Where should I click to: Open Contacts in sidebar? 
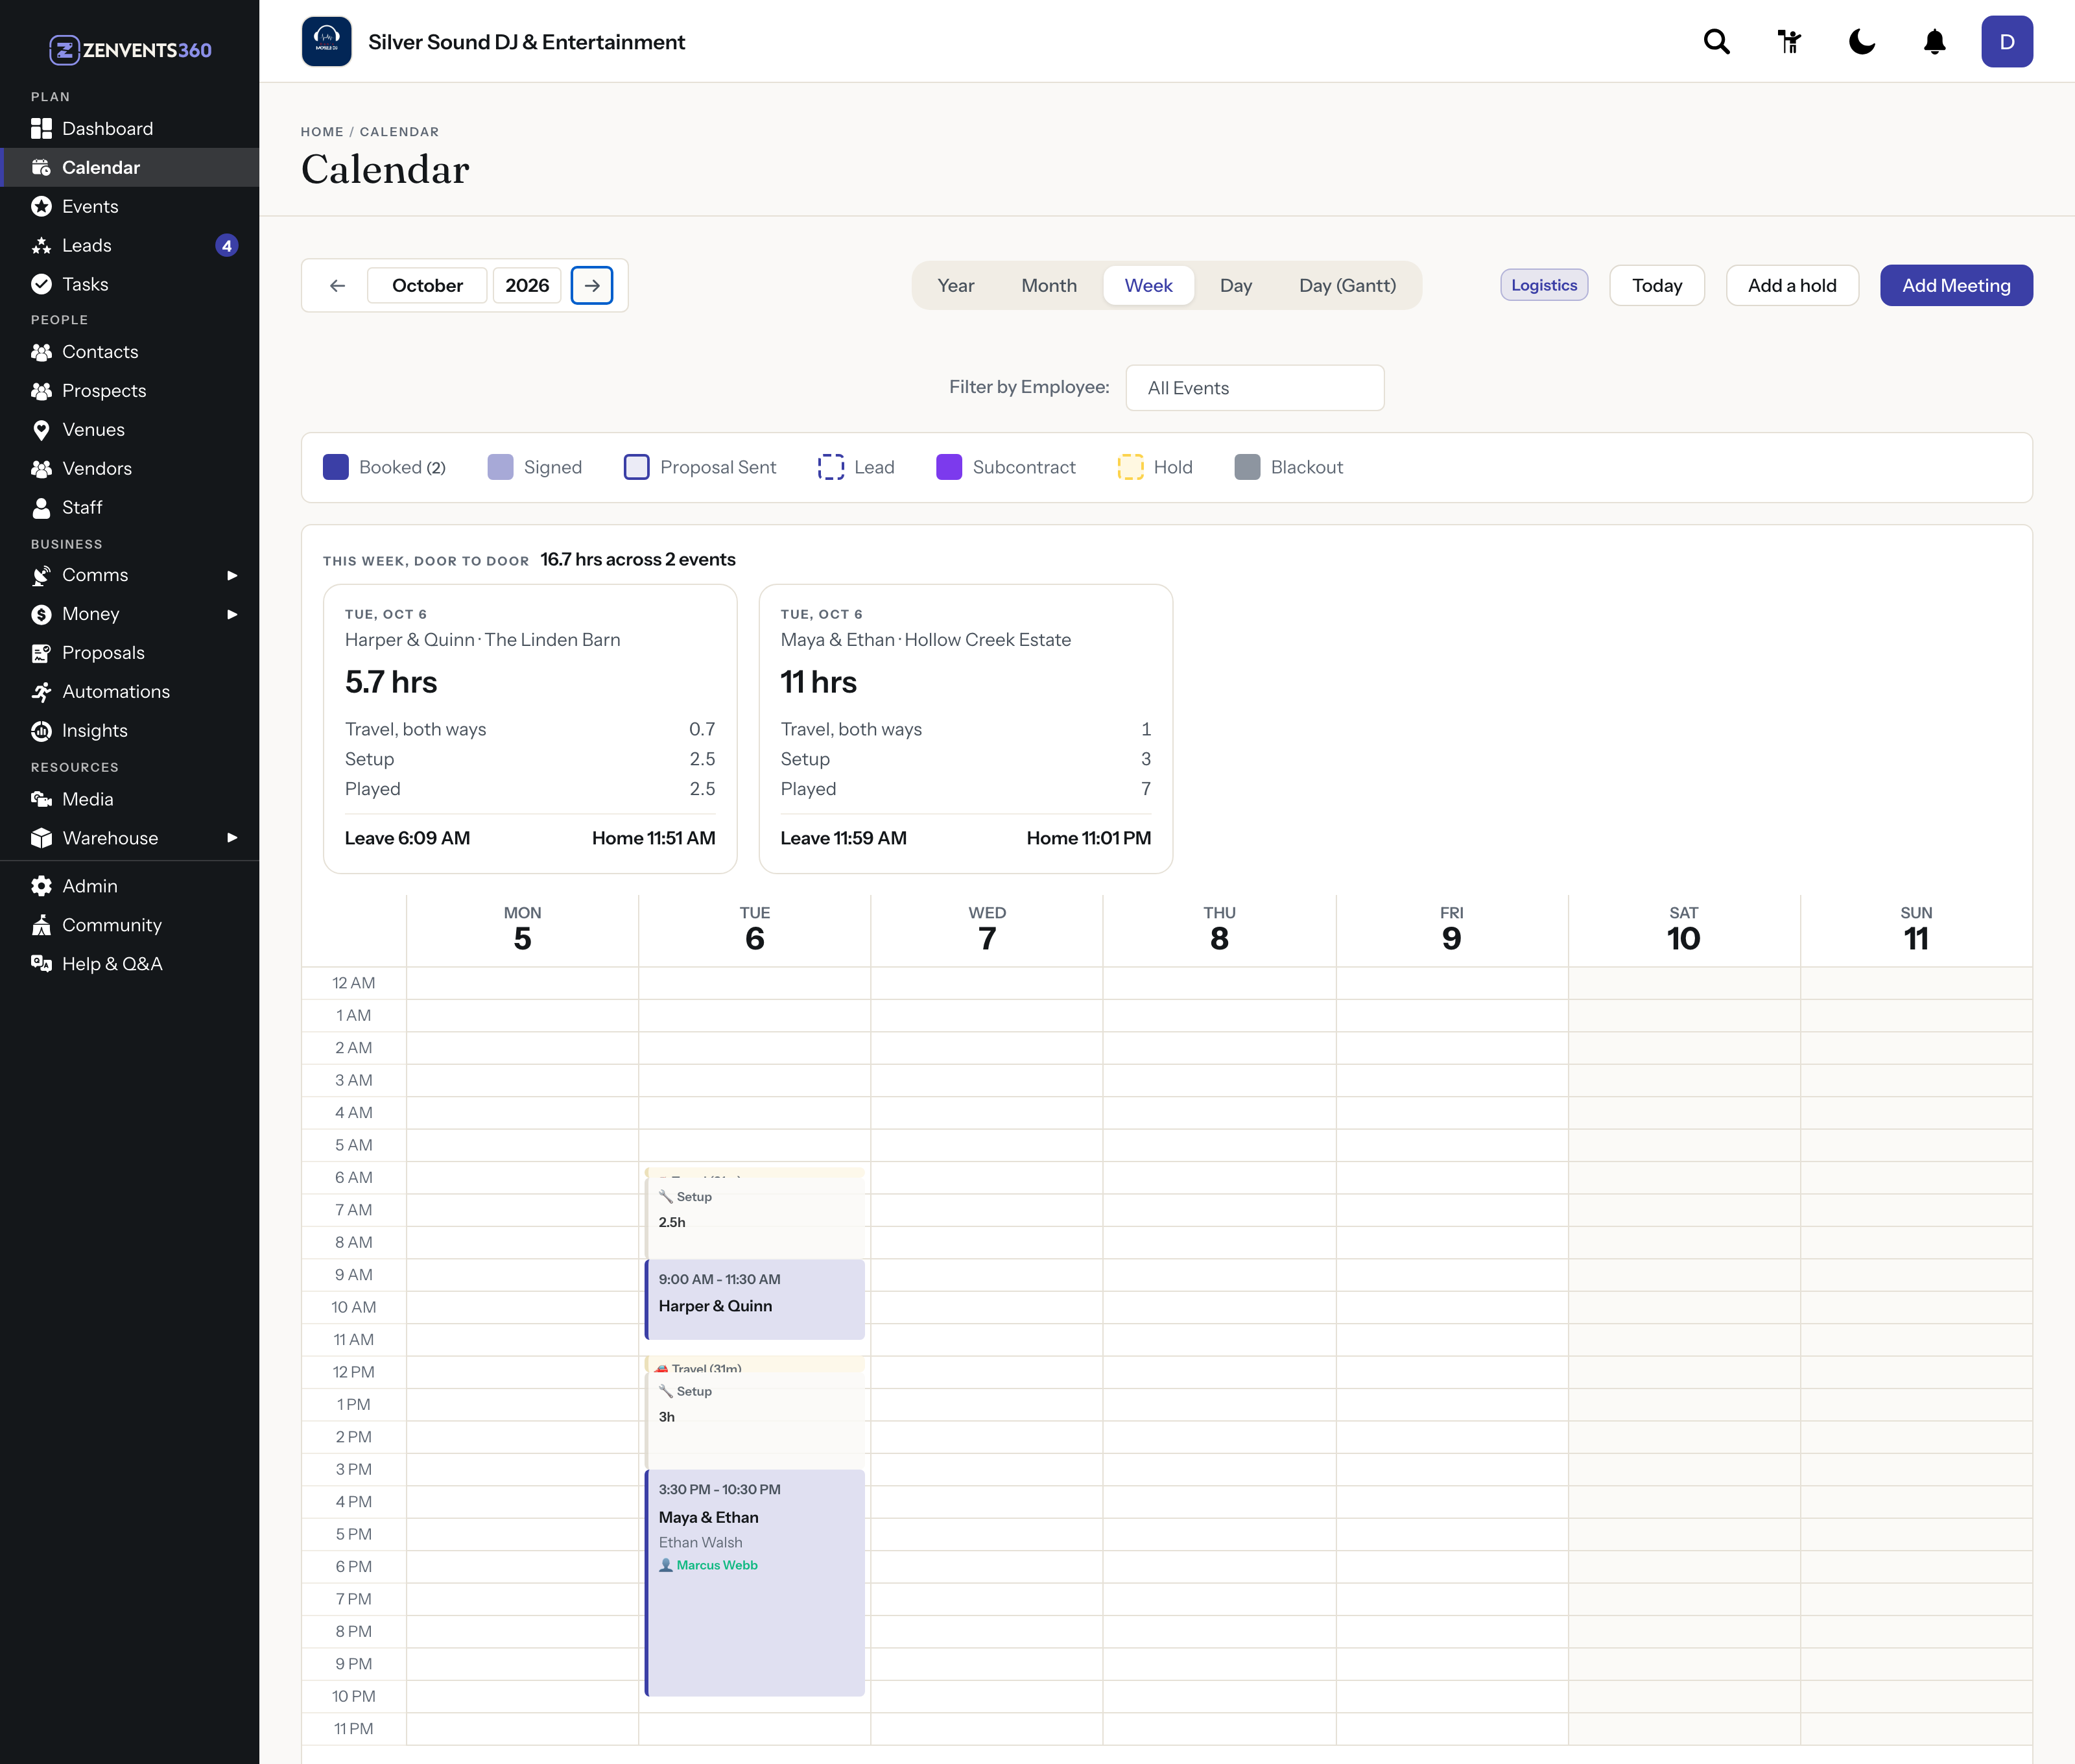[129, 351]
